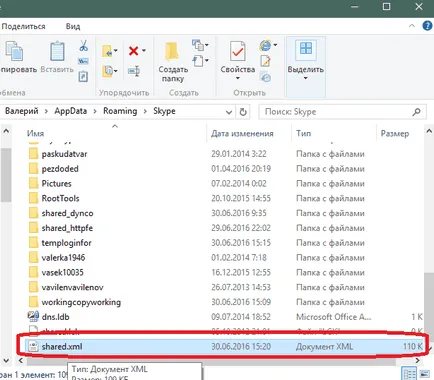The width and height of the screenshot is (434, 380).
Task: Open the New item dropdown arrow
Action: (207, 45)
